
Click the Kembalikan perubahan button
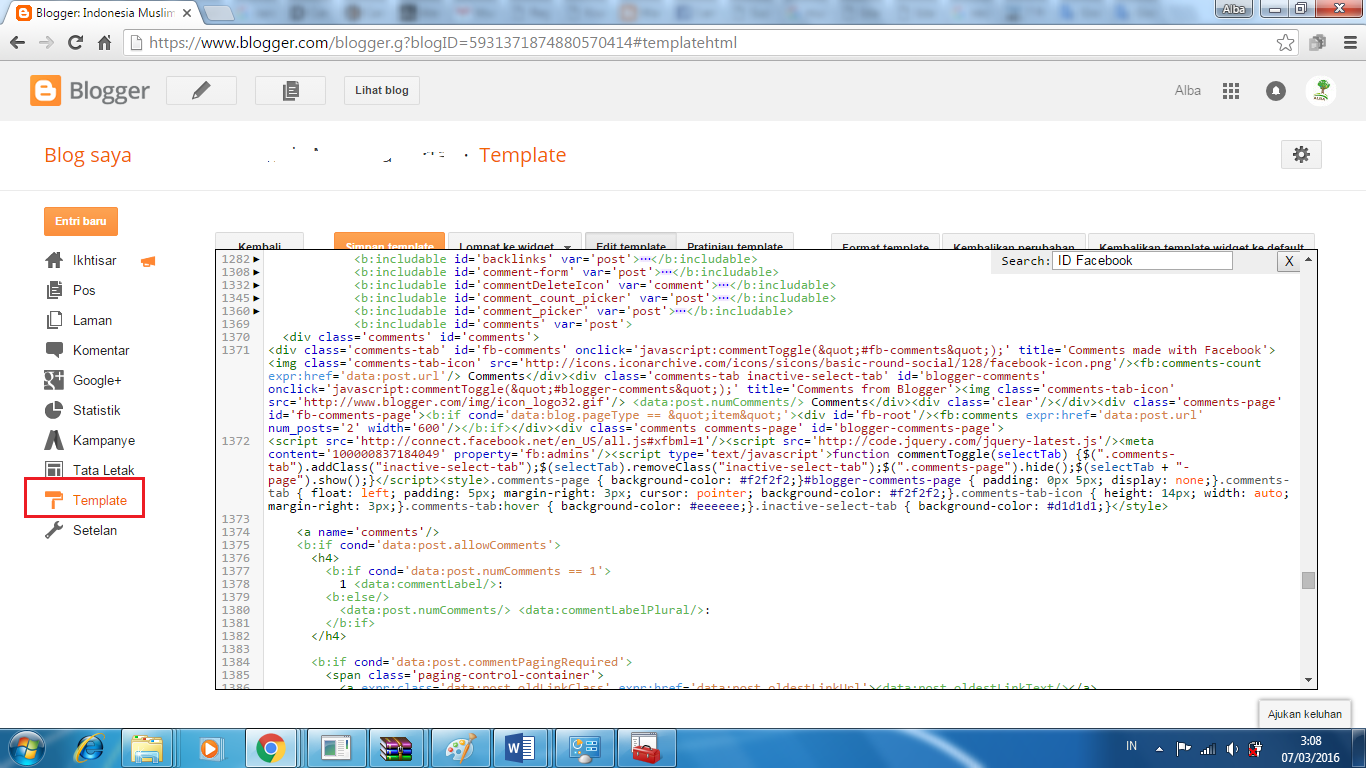(x=1013, y=243)
